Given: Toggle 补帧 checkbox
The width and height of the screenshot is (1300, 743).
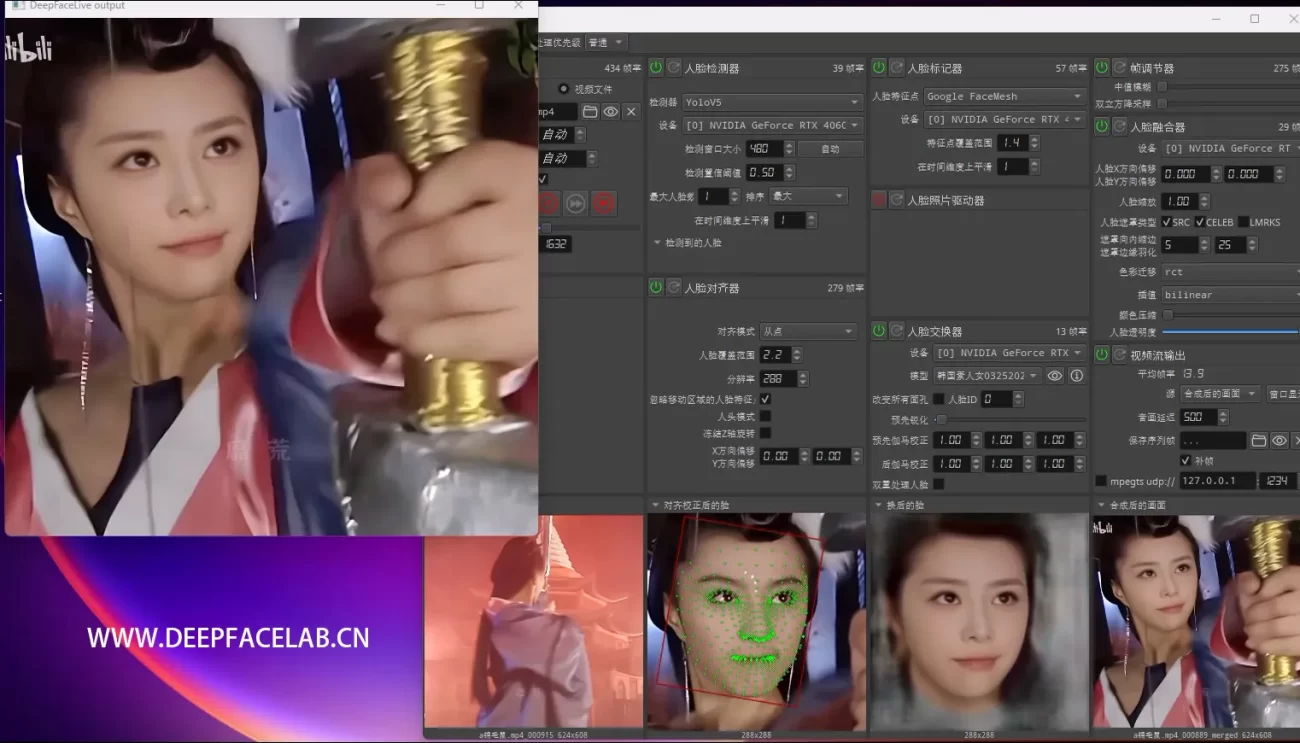Looking at the screenshot, I should [1186, 460].
